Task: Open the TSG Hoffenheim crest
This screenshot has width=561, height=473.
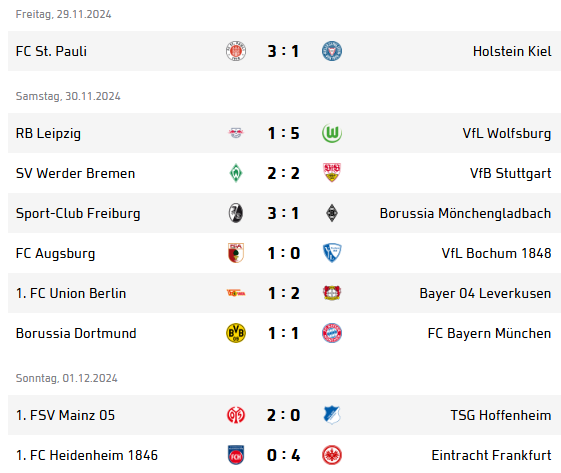Action: point(332,415)
